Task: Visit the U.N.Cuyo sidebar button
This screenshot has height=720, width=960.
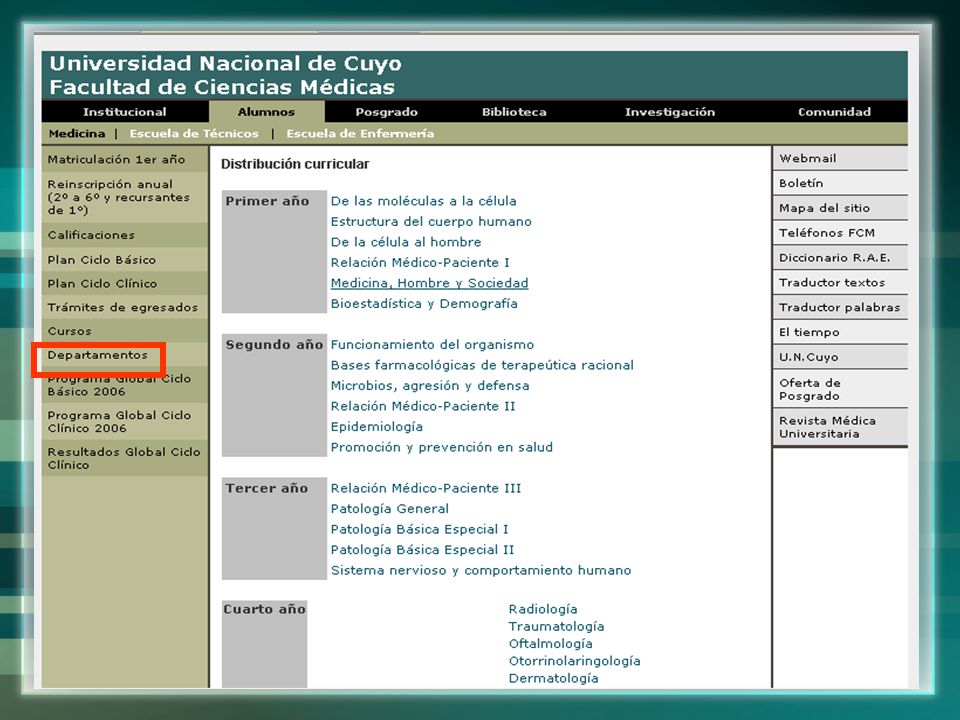Action: pyautogui.click(x=841, y=357)
